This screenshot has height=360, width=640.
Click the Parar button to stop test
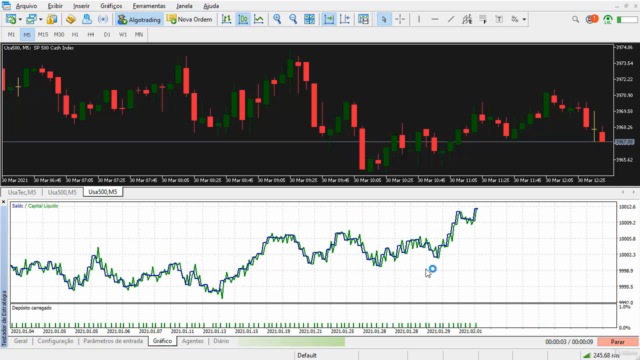[x=618, y=342]
